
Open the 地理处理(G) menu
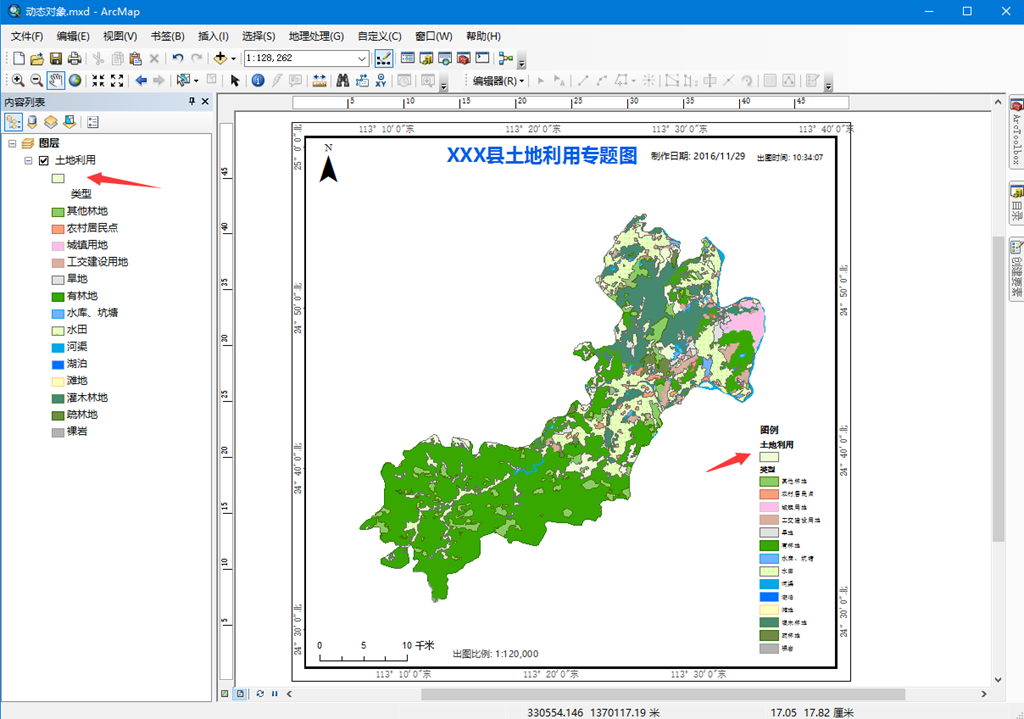(316, 36)
